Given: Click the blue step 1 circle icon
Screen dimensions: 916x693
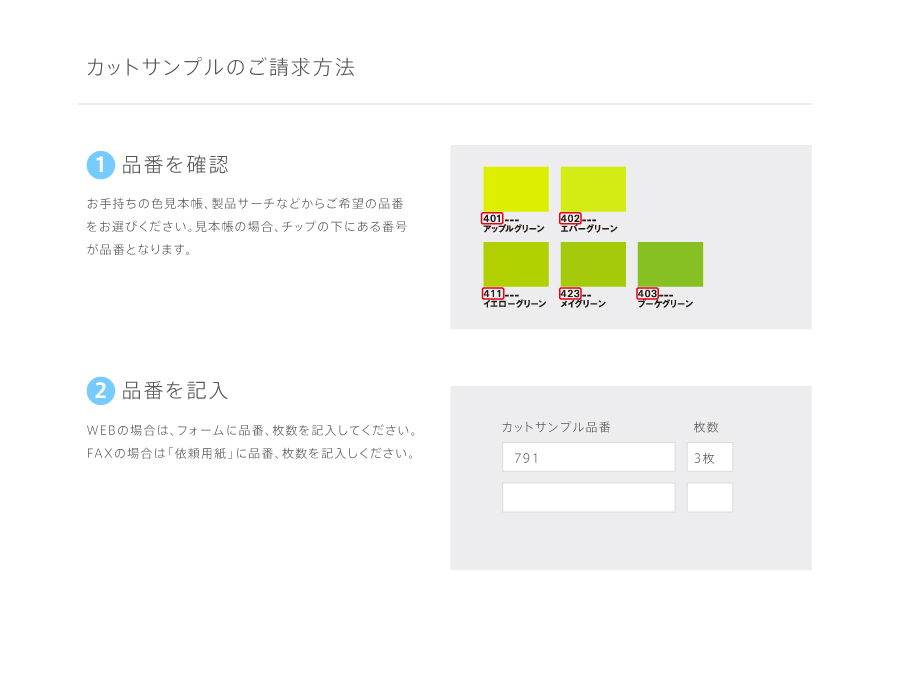Looking at the screenshot, I should [100, 165].
